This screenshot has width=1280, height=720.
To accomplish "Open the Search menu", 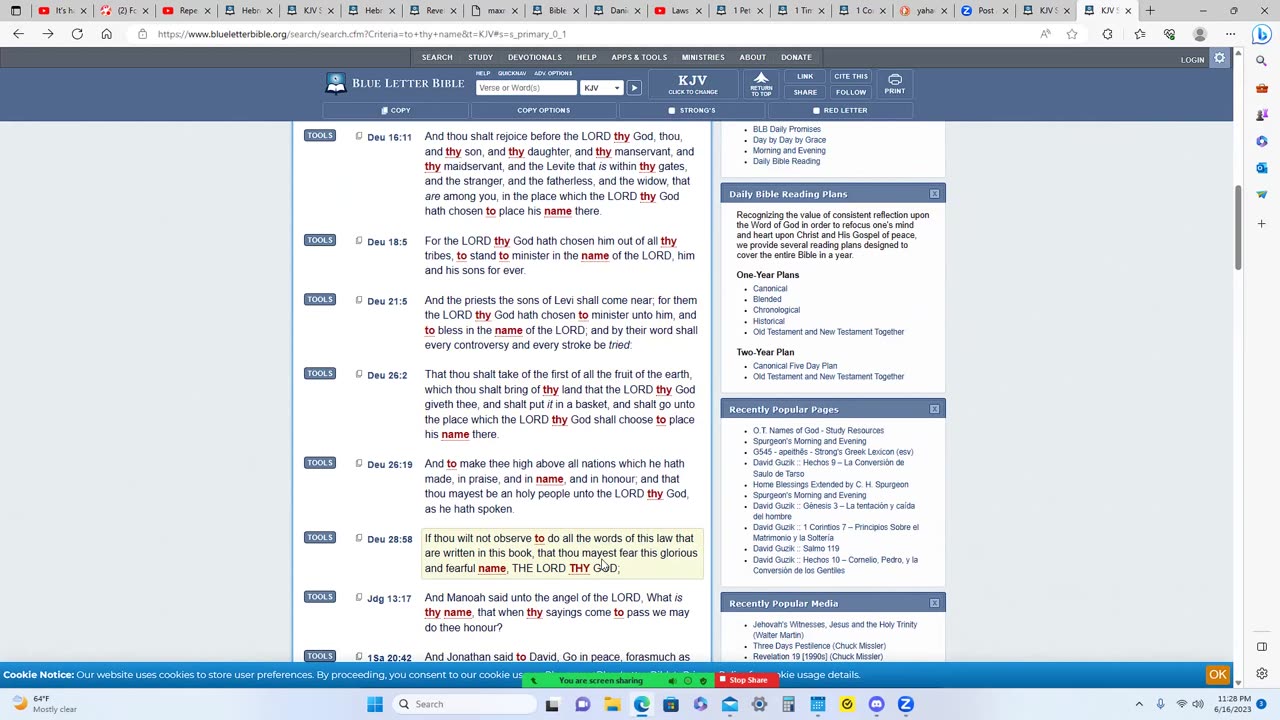I will (437, 57).
